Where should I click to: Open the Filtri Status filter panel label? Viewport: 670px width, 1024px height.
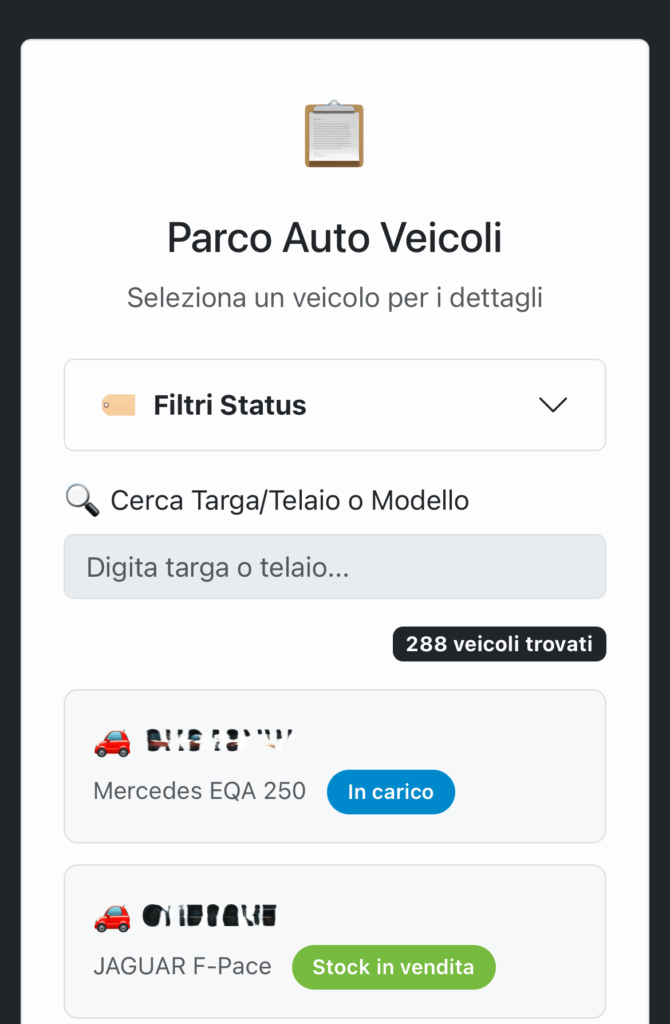click(230, 405)
